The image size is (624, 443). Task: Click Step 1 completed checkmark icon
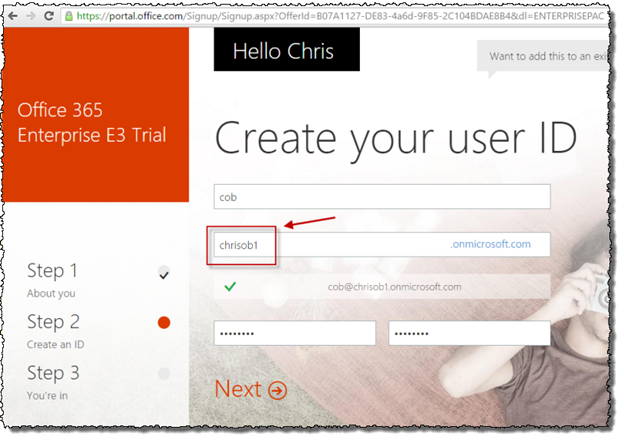(x=164, y=274)
